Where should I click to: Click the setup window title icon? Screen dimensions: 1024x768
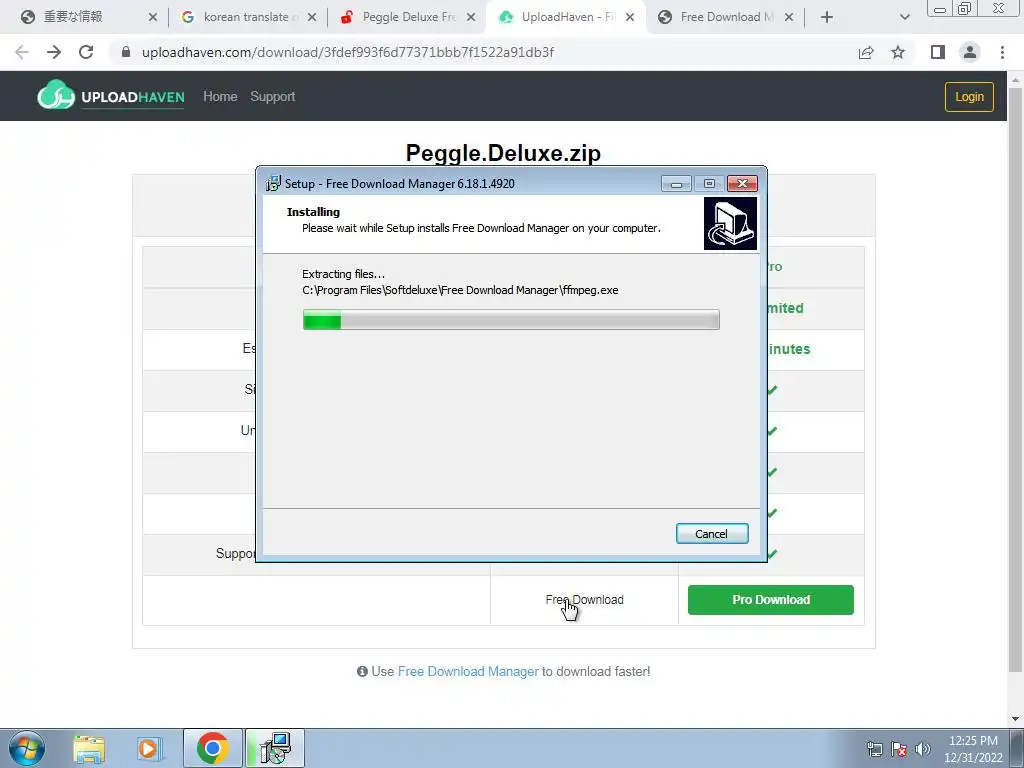click(273, 183)
